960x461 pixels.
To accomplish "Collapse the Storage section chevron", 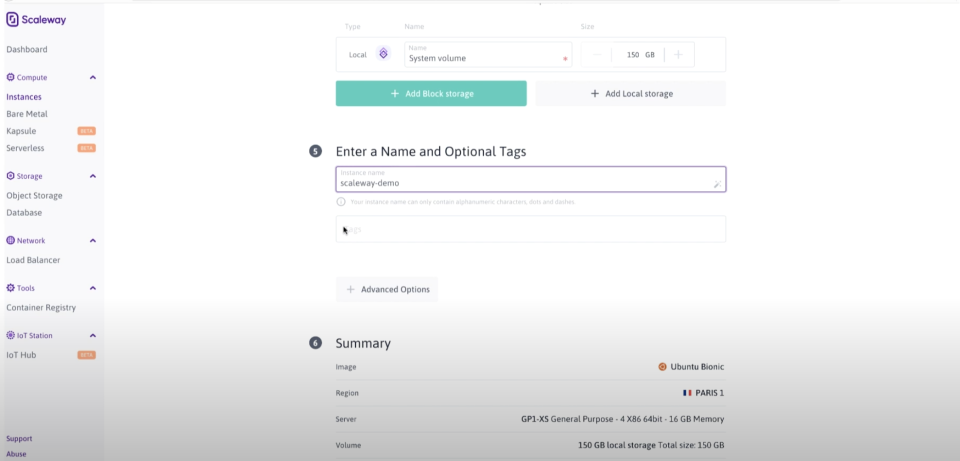I will pos(93,176).
